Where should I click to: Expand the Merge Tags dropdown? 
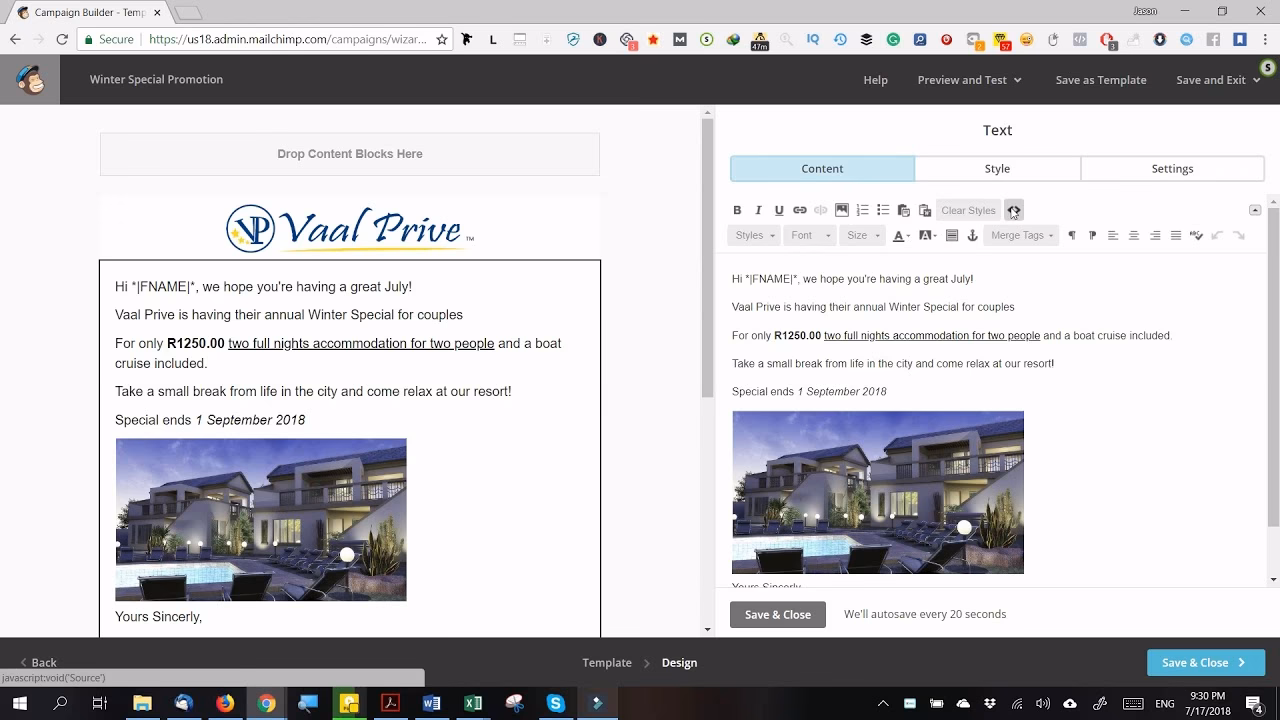pos(1021,236)
